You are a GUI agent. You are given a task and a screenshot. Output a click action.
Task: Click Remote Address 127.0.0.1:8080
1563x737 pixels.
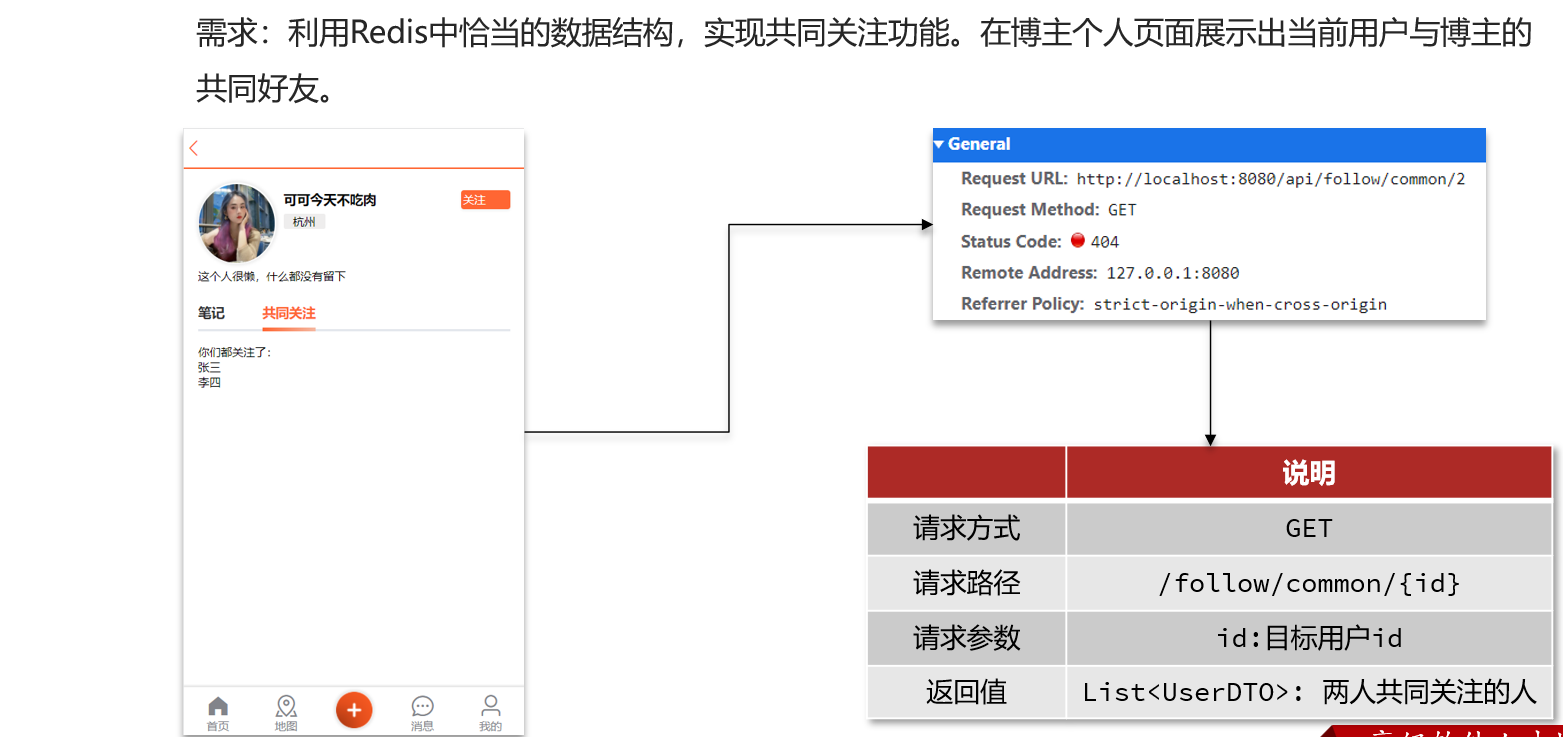pos(1173,273)
